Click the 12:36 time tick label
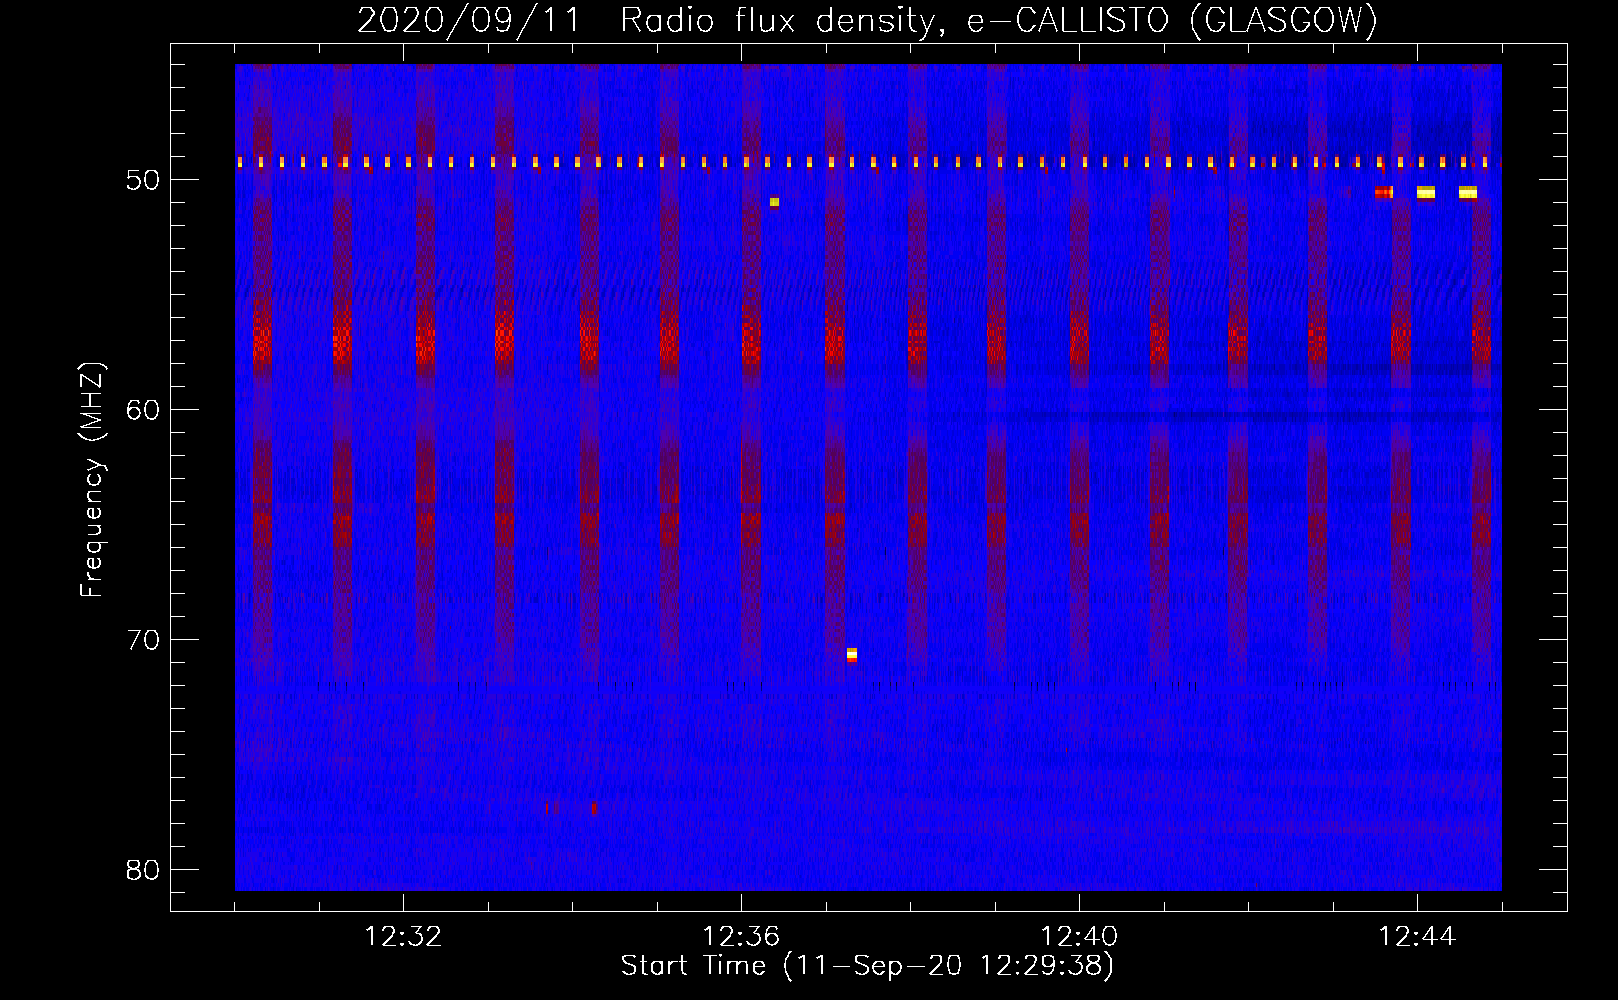 coord(741,937)
